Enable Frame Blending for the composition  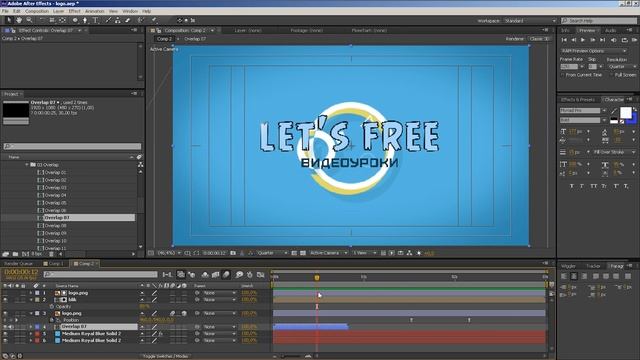216,275
